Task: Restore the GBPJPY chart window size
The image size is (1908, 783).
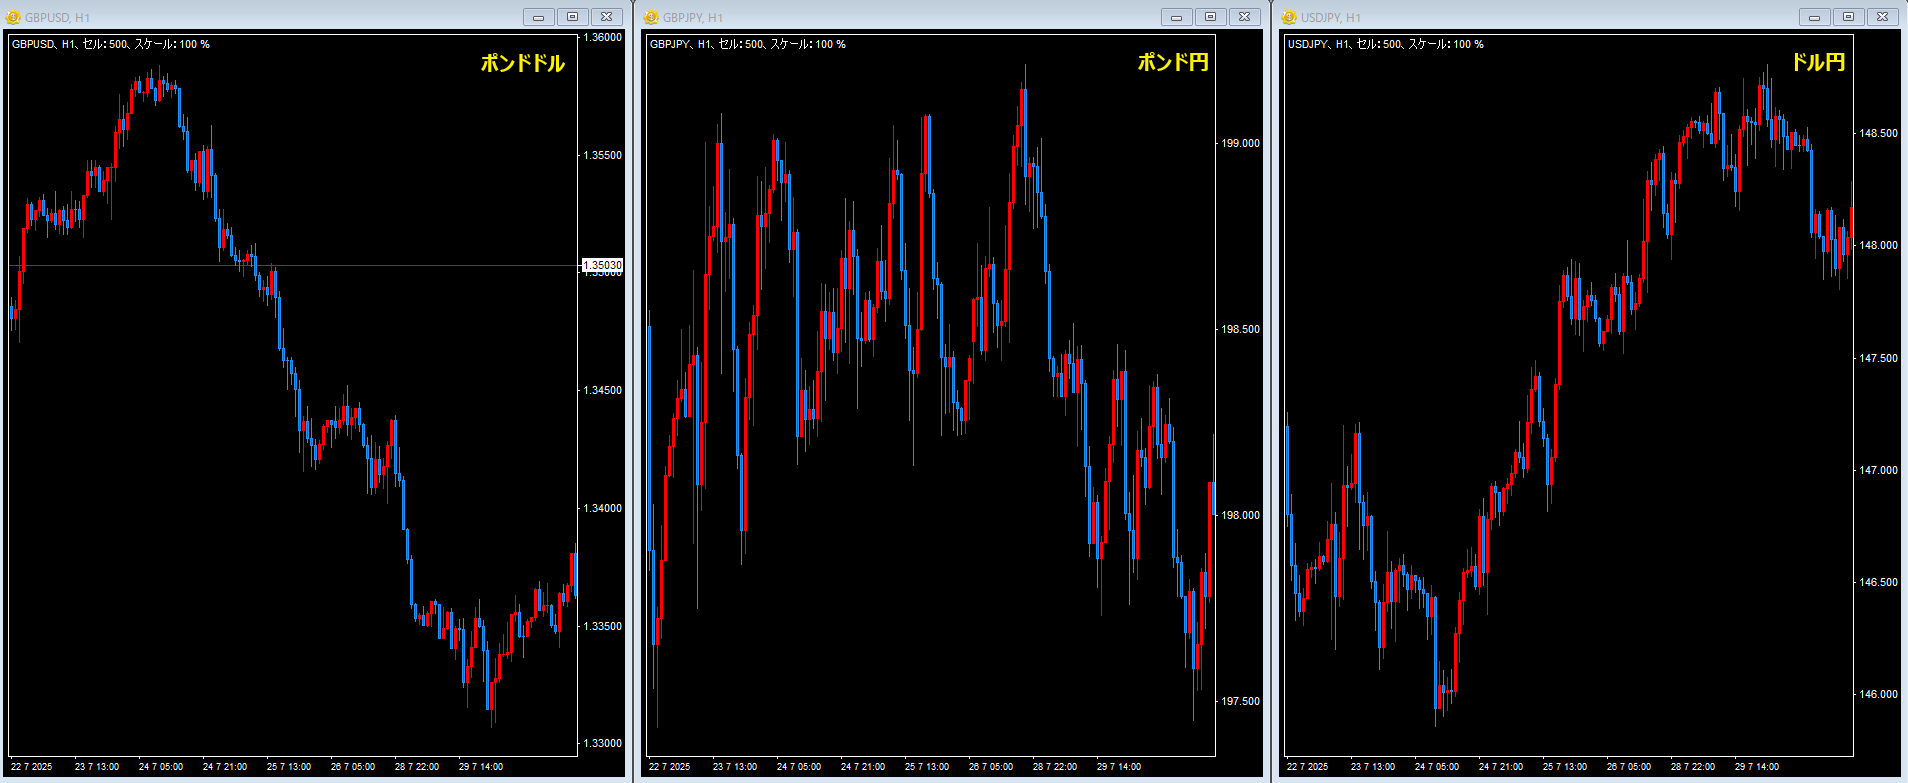Action: [x=1210, y=17]
